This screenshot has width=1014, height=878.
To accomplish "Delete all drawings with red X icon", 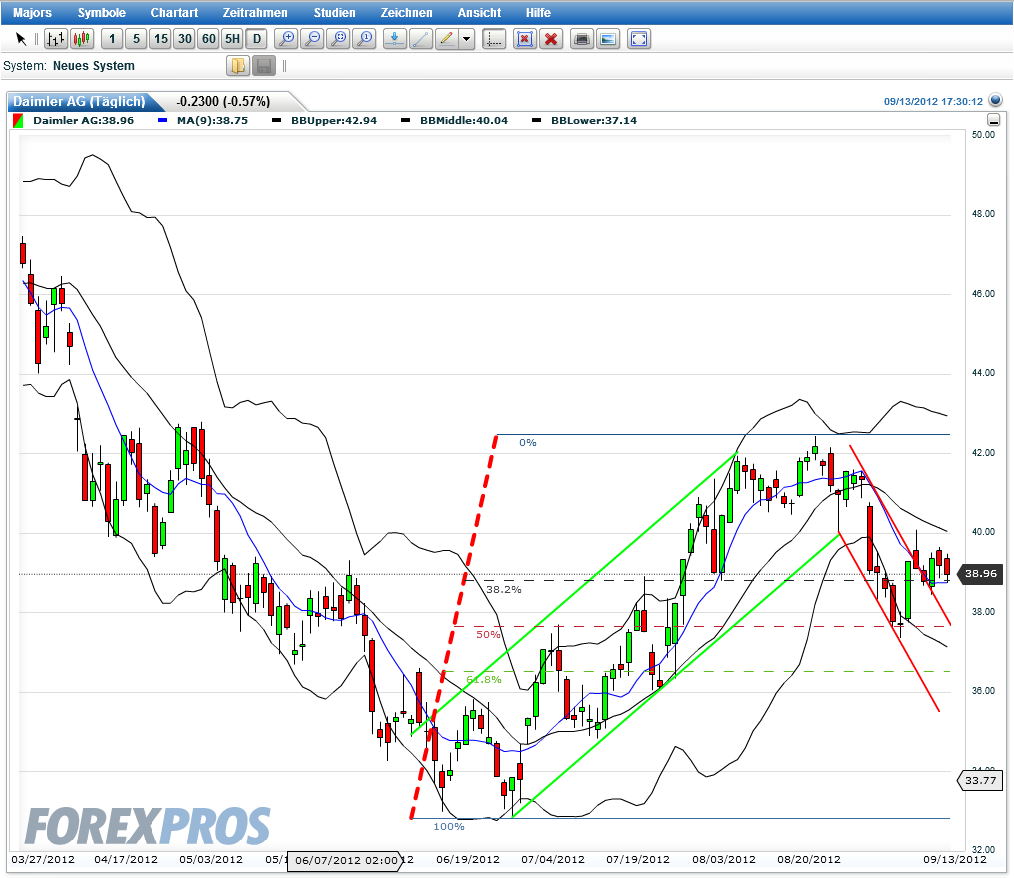I will pyautogui.click(x=551, y=38).
